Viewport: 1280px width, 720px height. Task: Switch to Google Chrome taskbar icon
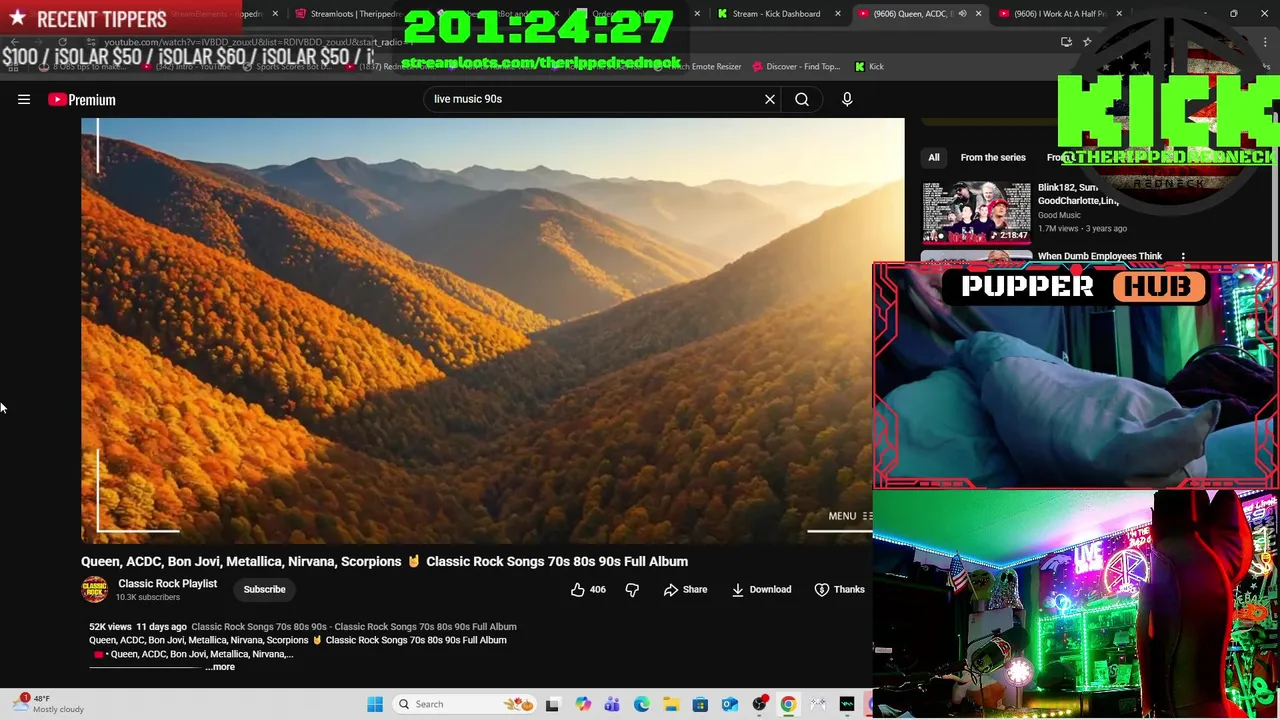788,704
